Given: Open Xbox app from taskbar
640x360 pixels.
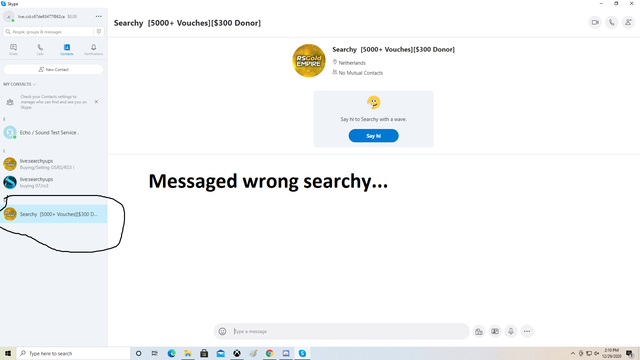Looking at the screenshot, I should point(237,353).
